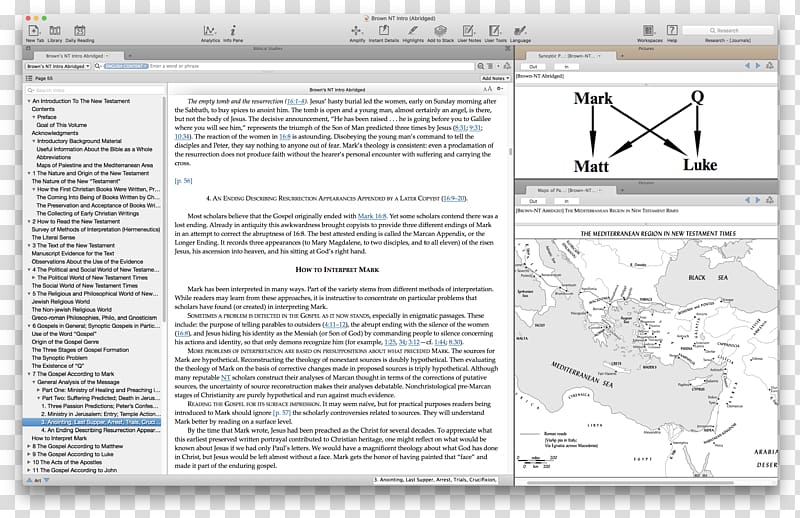Open the 16:9–20 verse link
800x518 pixels.
(x=454, y=199)
